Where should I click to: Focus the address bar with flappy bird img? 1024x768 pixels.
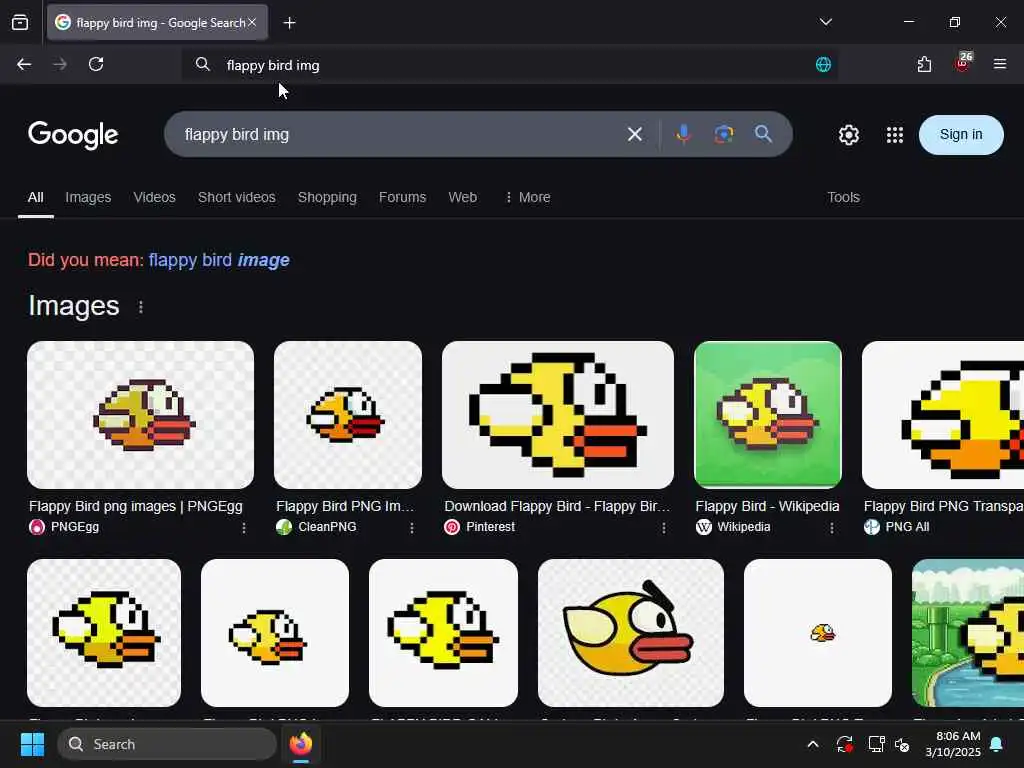509,65
